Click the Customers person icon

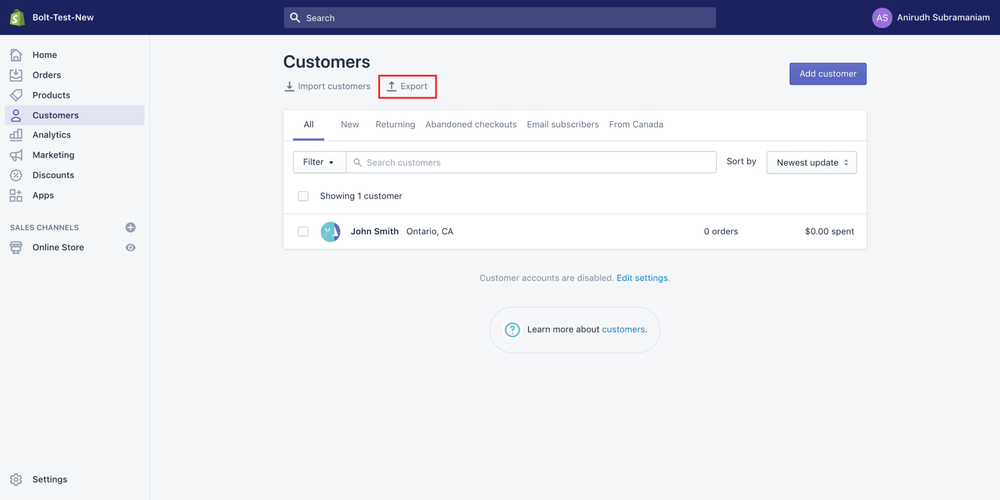16,115
